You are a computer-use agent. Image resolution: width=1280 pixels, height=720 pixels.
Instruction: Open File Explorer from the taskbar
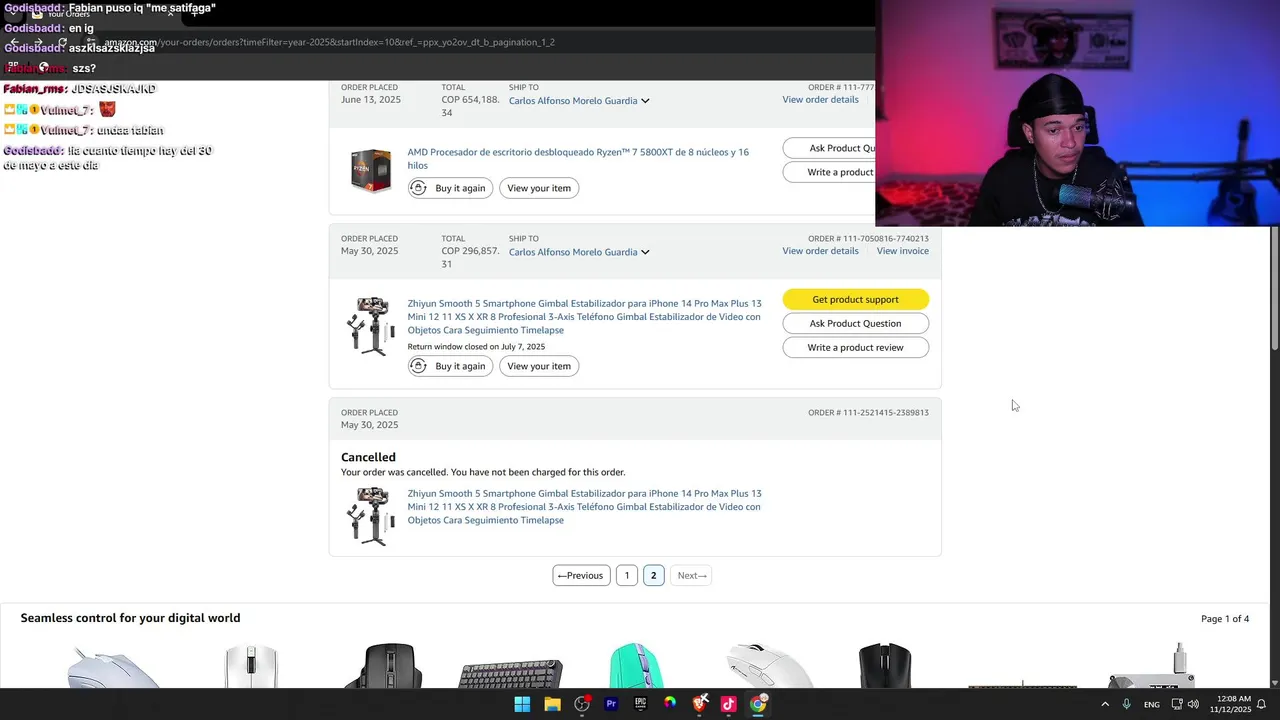click(552, 704)
